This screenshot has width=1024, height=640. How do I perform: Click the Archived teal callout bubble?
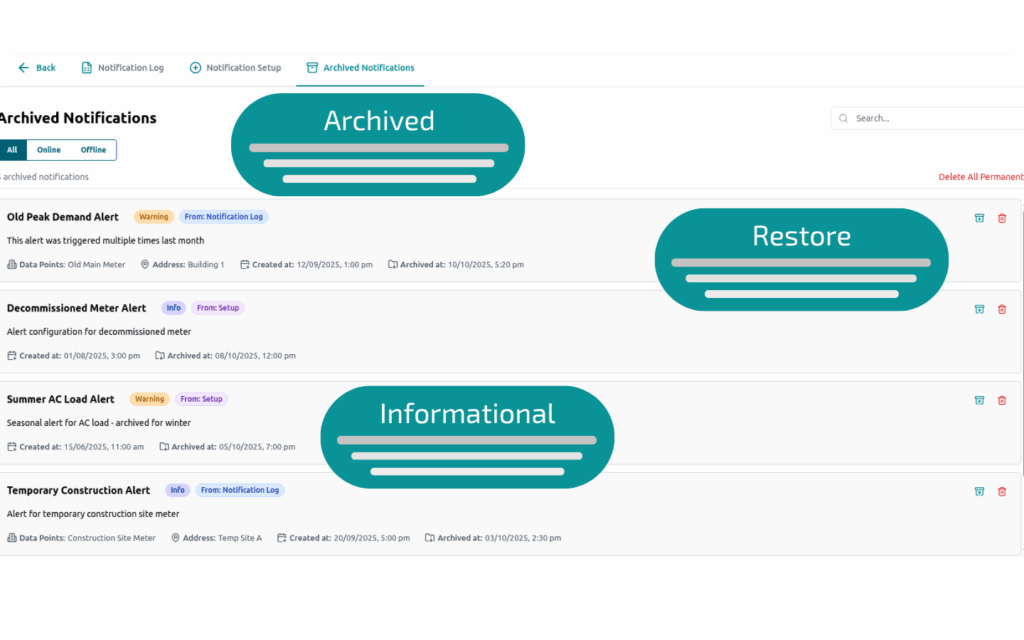tap(378, 144)
